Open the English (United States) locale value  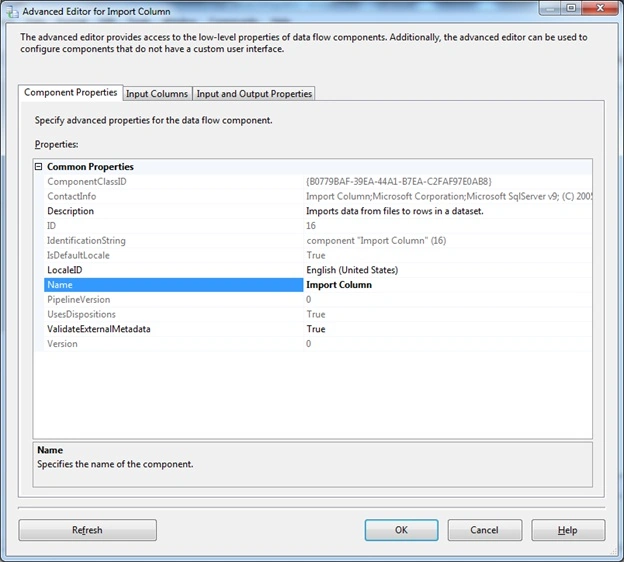coord(448,270)
